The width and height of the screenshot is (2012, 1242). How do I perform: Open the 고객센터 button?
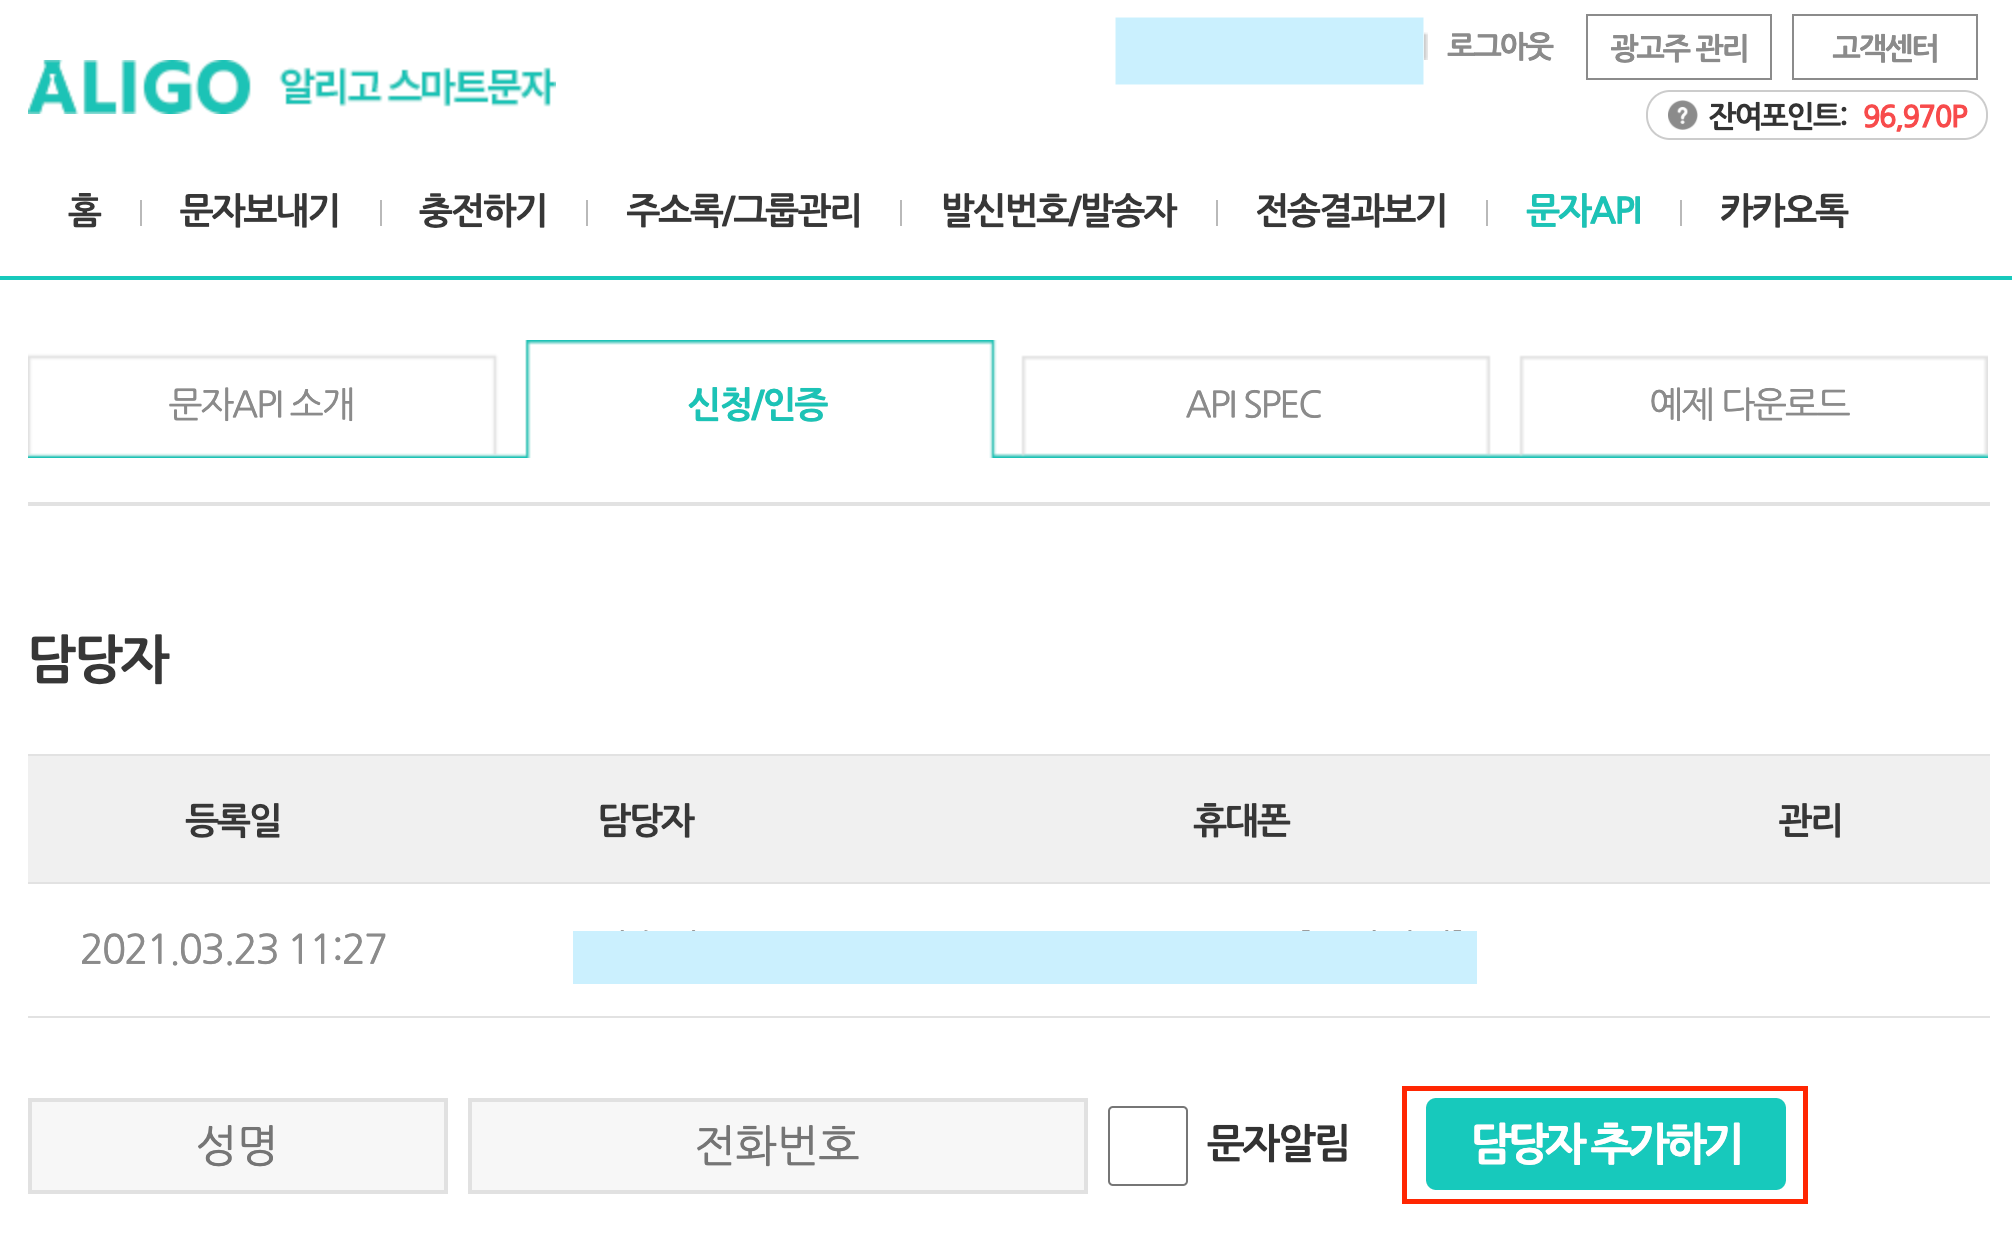click(1884, 47)
